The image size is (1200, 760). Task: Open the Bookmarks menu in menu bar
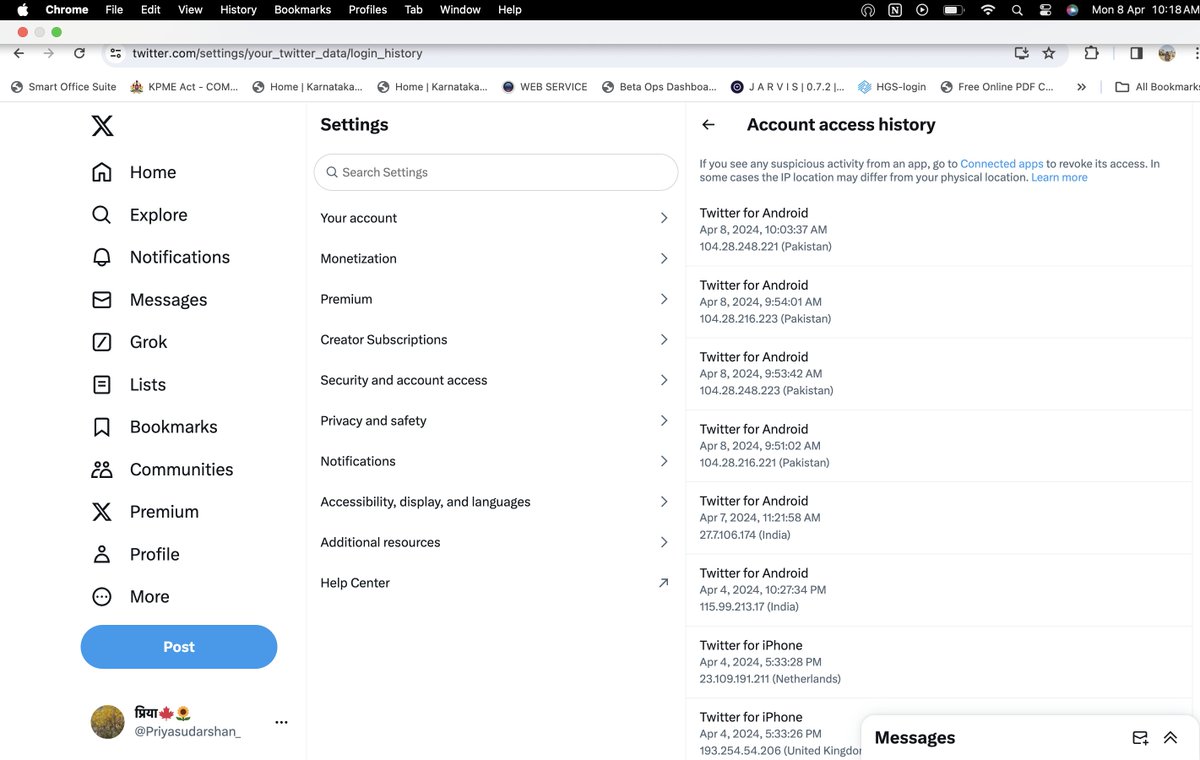tap(303, 9)
